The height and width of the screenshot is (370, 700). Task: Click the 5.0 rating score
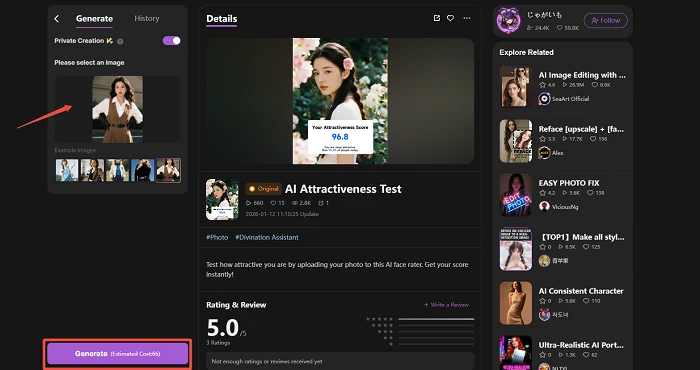223,328
